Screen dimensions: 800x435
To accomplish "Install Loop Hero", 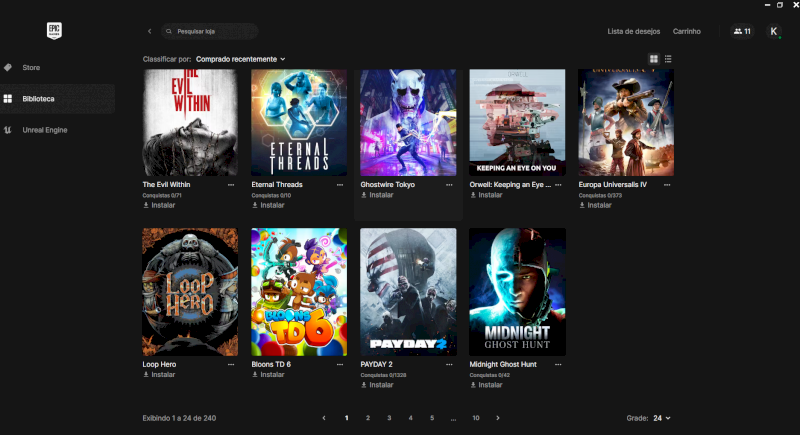I will point(159,374).
